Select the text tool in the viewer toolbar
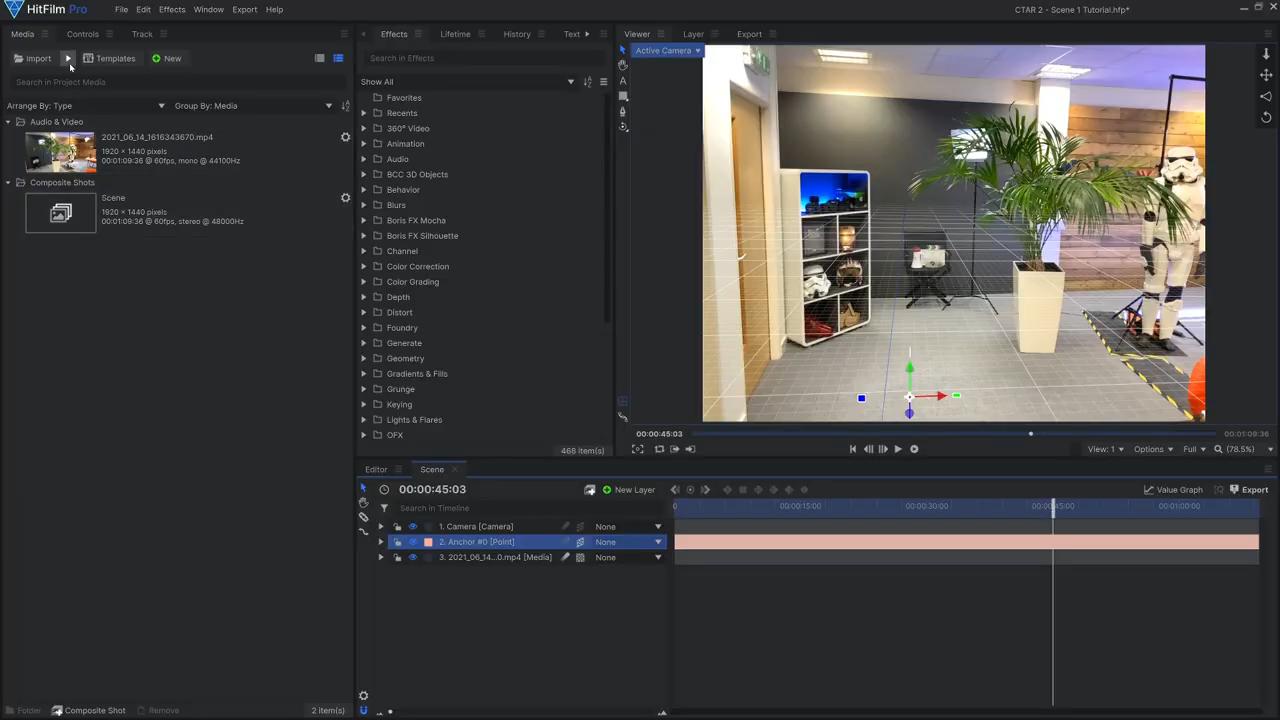The image size is (1280, 720). (x=623, y=81)
